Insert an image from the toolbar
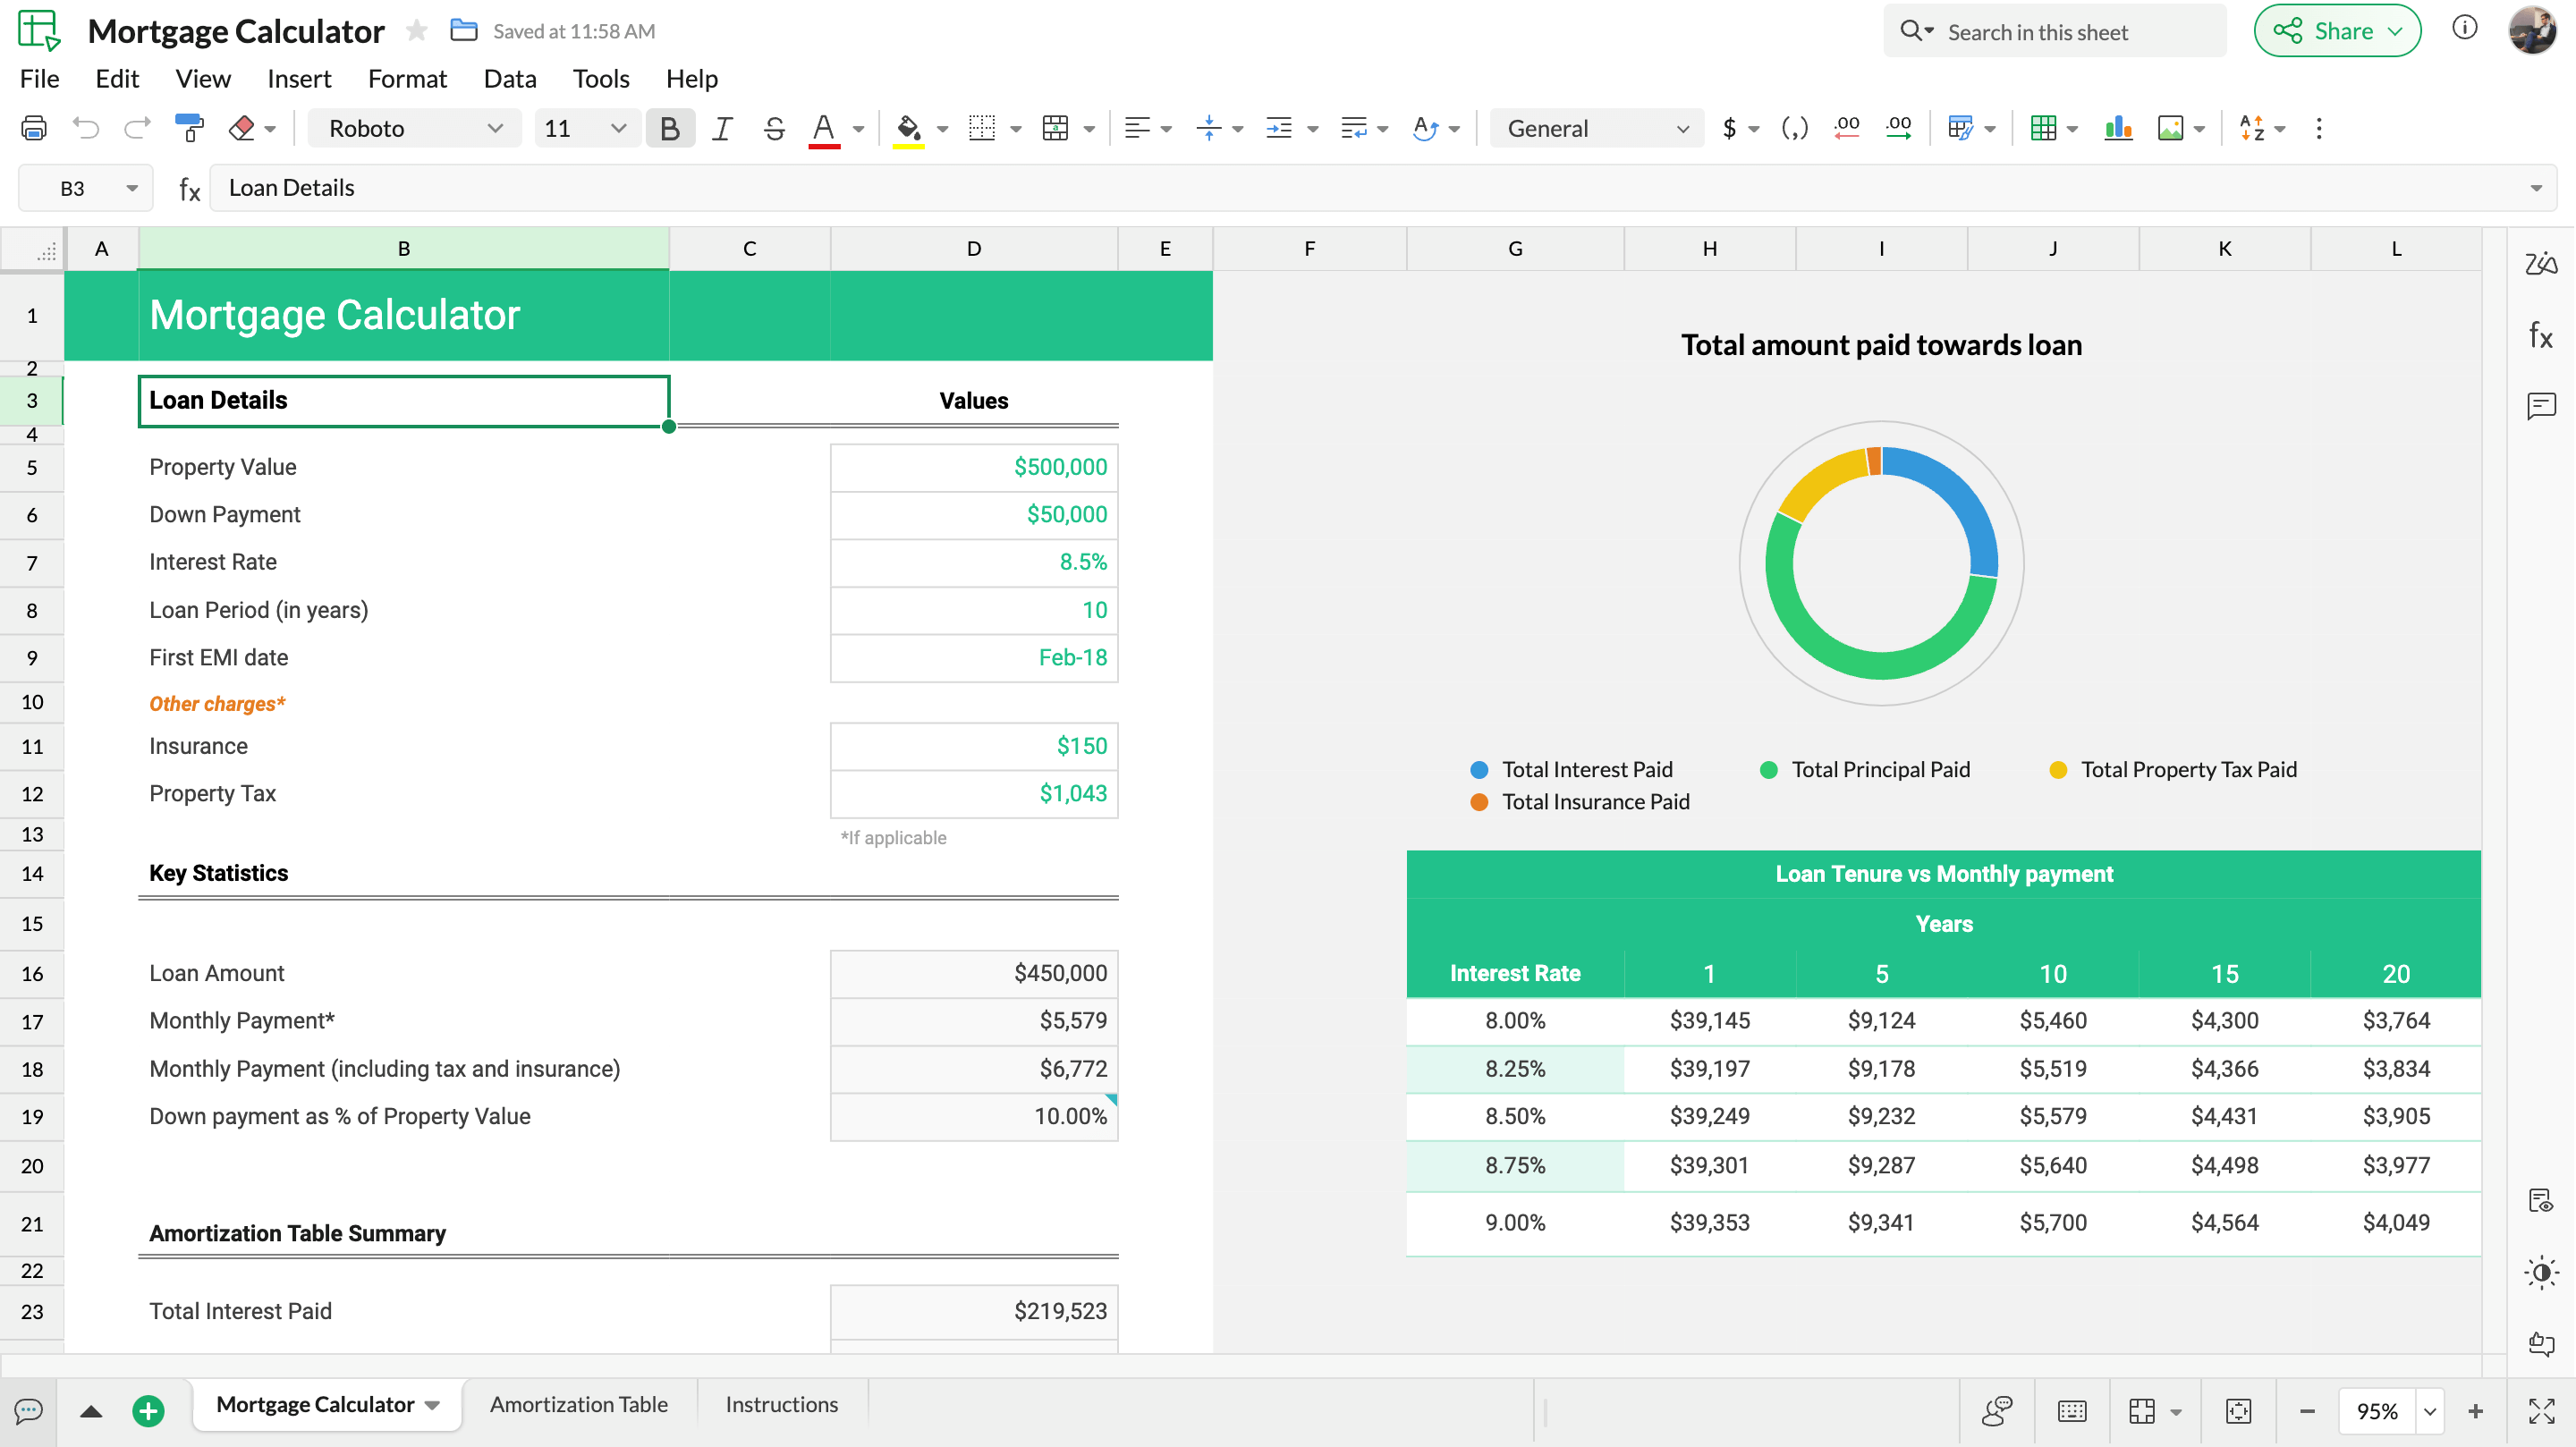The width and height of the screenshot is (2576, 1447). pos(2172,128)
